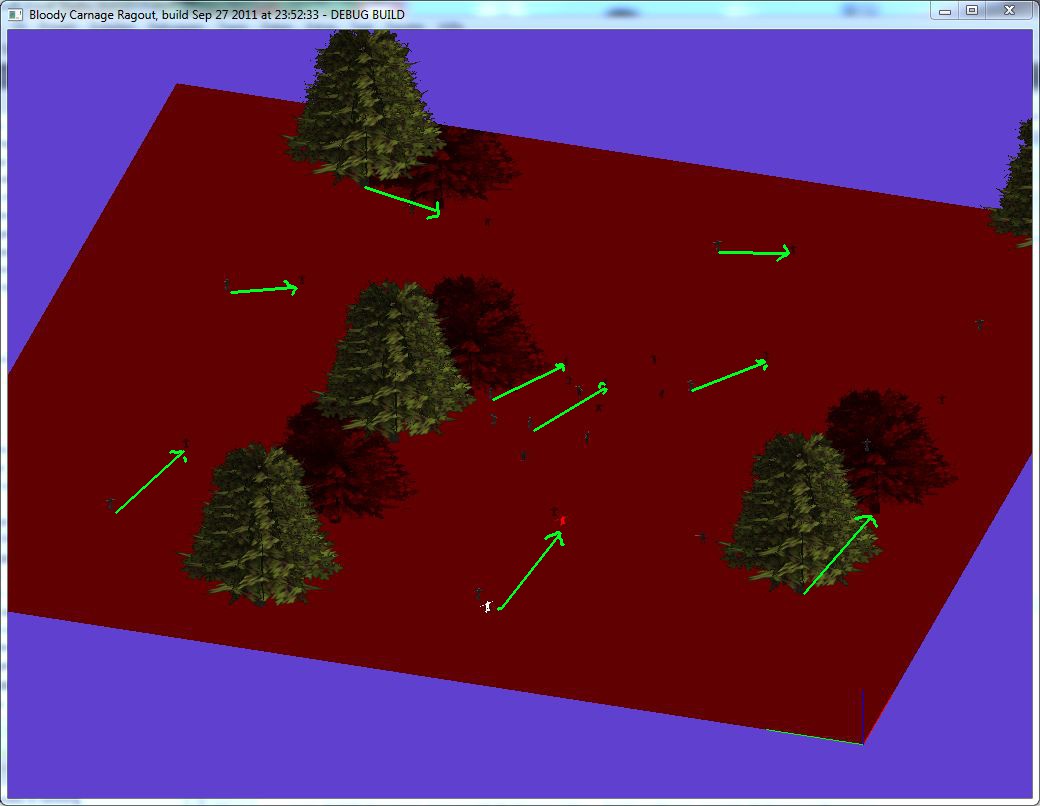Click the application icon in title bar
1040x806 pixels.
coord(15,14)
